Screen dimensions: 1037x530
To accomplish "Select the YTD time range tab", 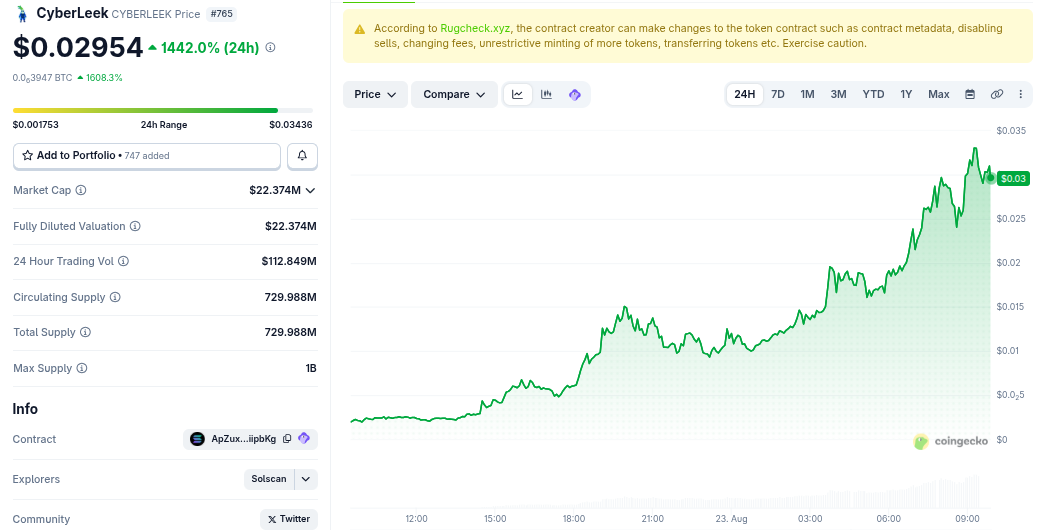I will click(x=873, y=95).
